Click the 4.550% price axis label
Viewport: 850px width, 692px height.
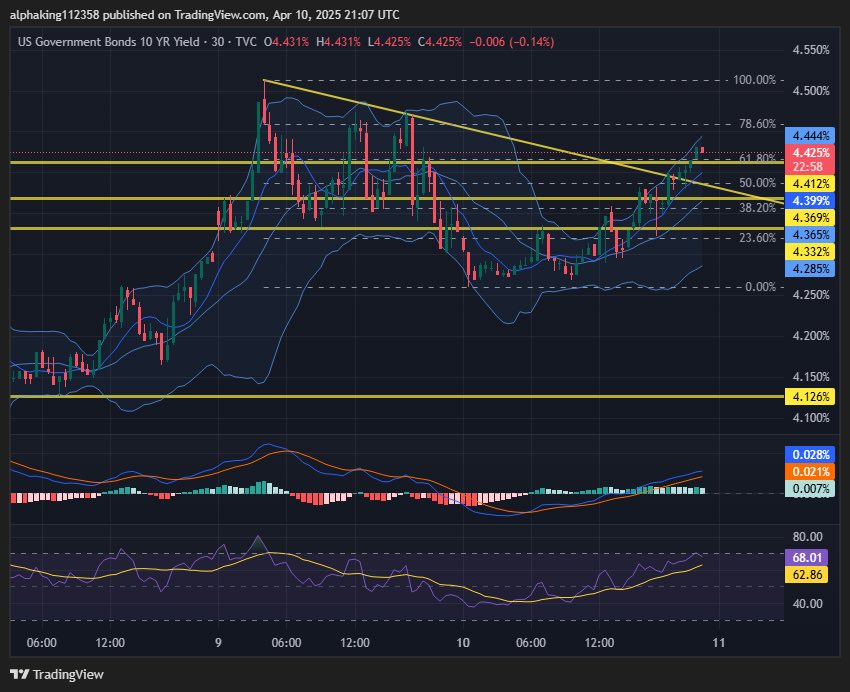point(810,50)
